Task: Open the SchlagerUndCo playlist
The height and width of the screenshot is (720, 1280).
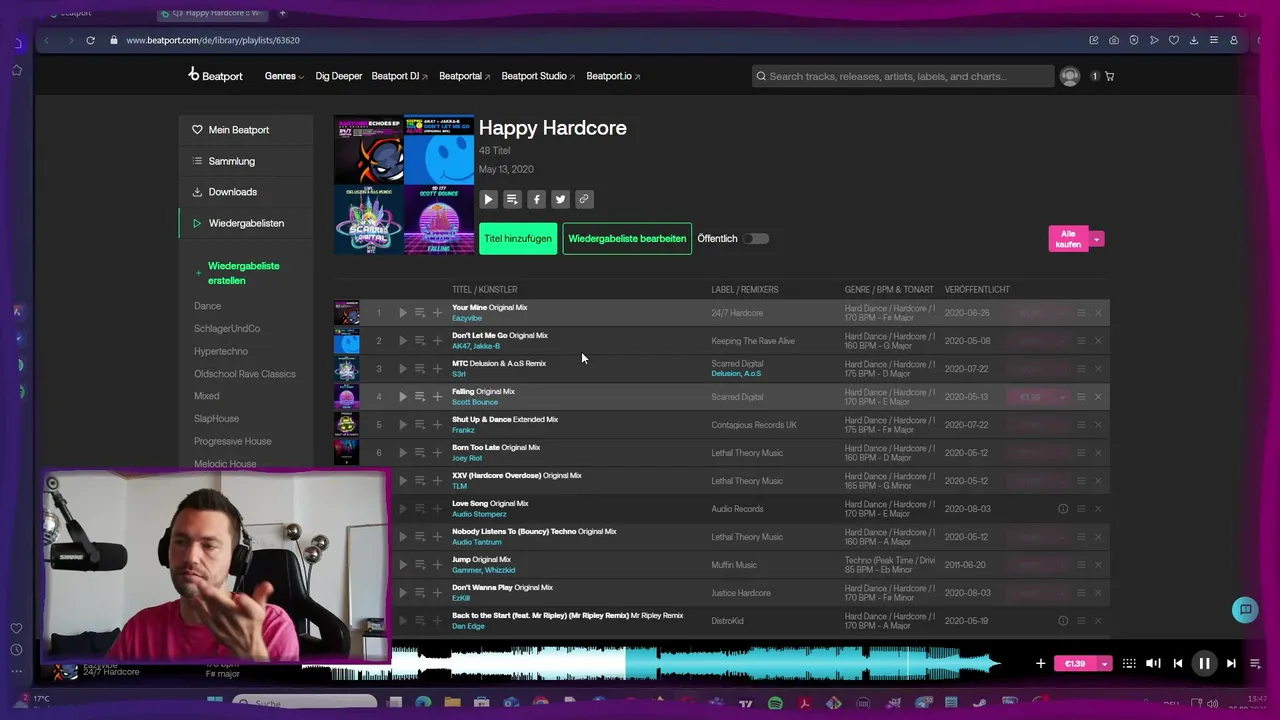Action: click(x=227, y=328)
